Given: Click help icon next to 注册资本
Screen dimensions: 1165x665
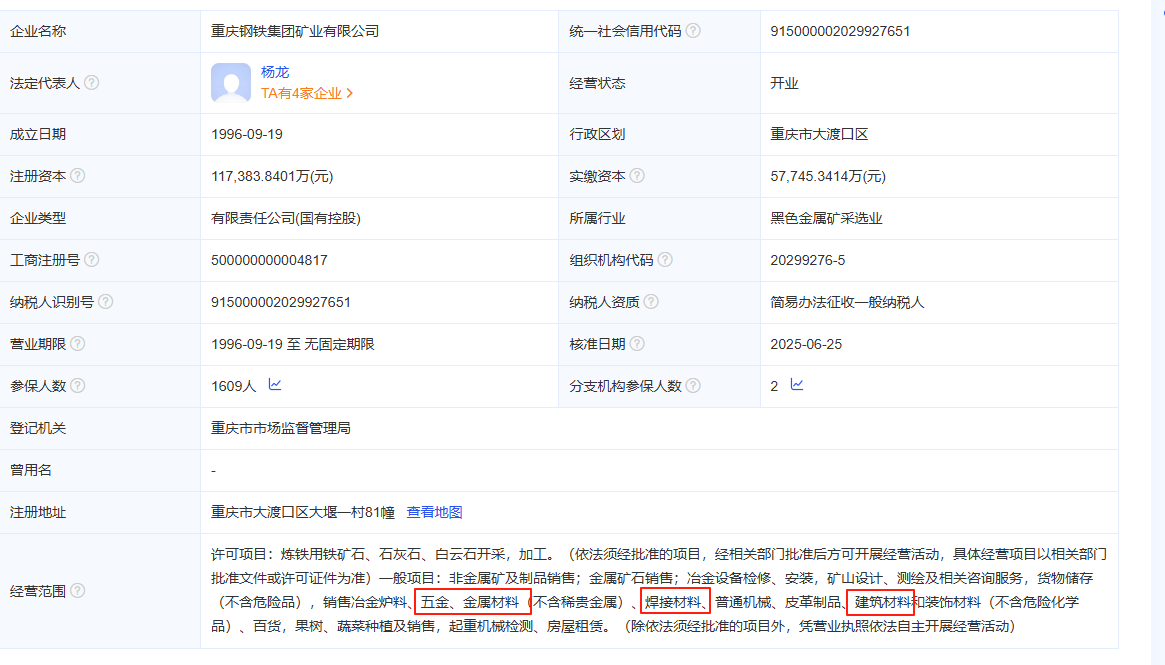Looking at the screenshot, I should pos(77,175).
